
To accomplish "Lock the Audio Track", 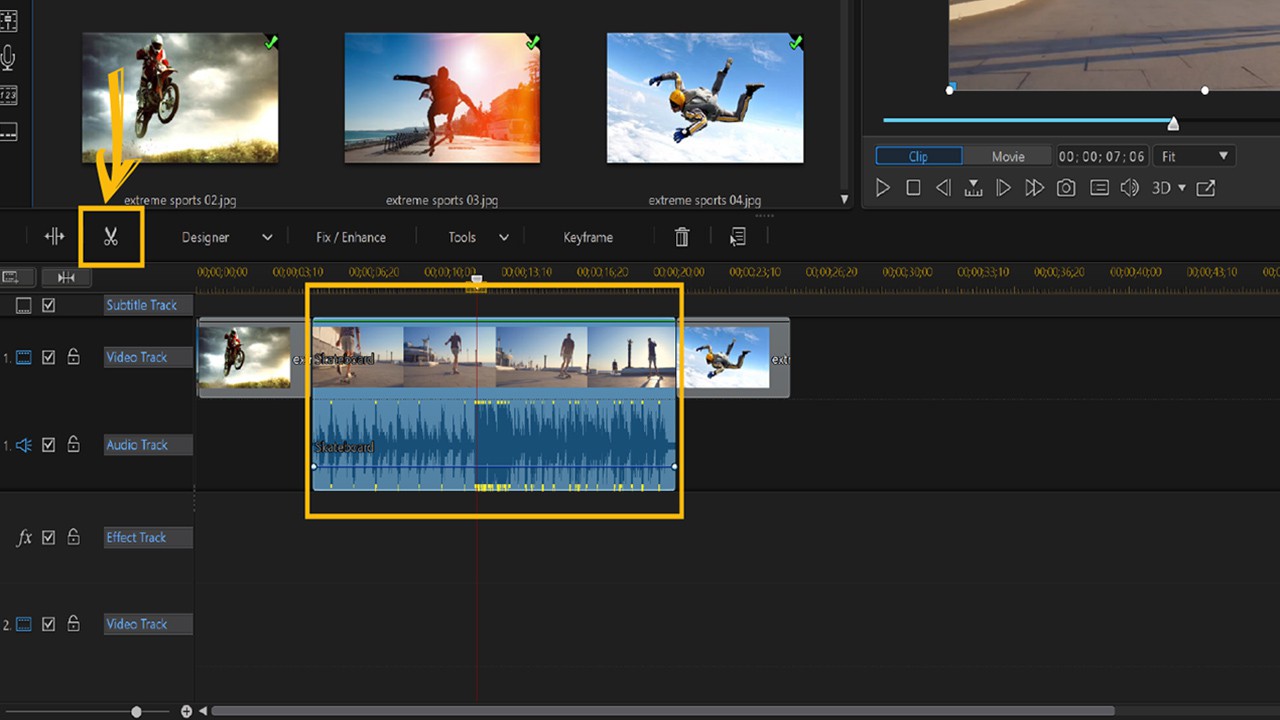I will click(73, 444).
